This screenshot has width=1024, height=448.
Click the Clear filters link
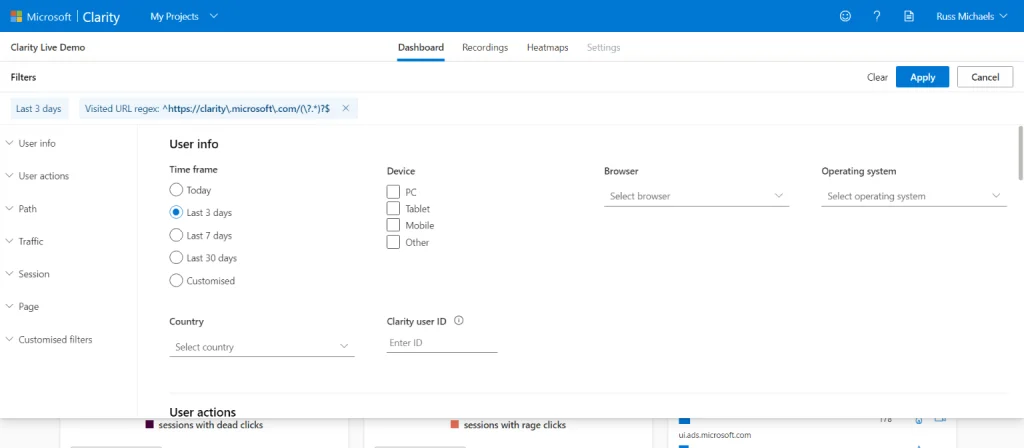[x=877, y=77]
